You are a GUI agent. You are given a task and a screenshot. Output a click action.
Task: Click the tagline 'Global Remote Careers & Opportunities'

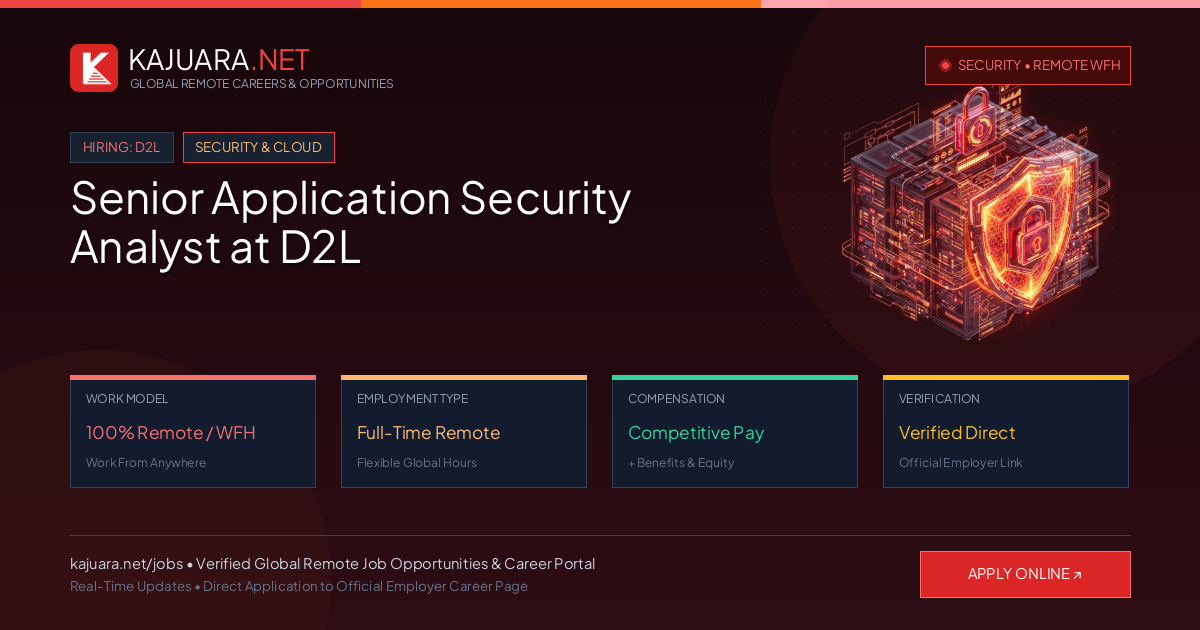coord(261,84)
